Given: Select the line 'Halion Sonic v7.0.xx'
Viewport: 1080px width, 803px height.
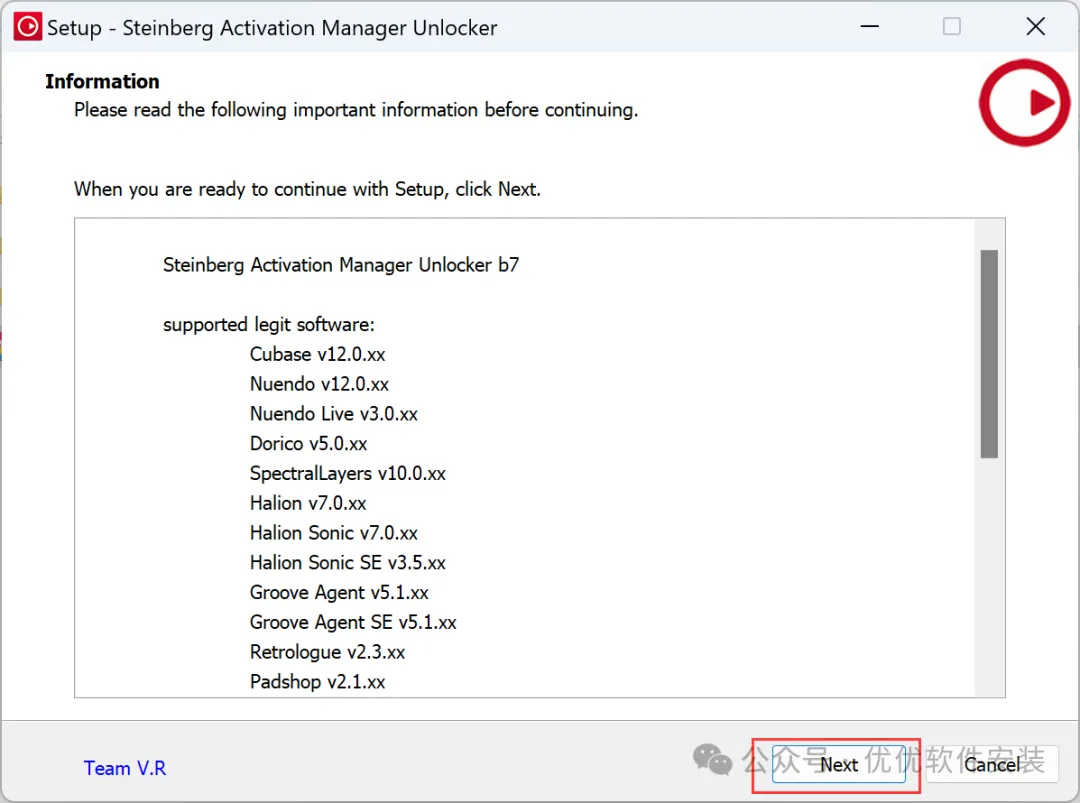Looking at the screenshot, I should click(334, 532).
